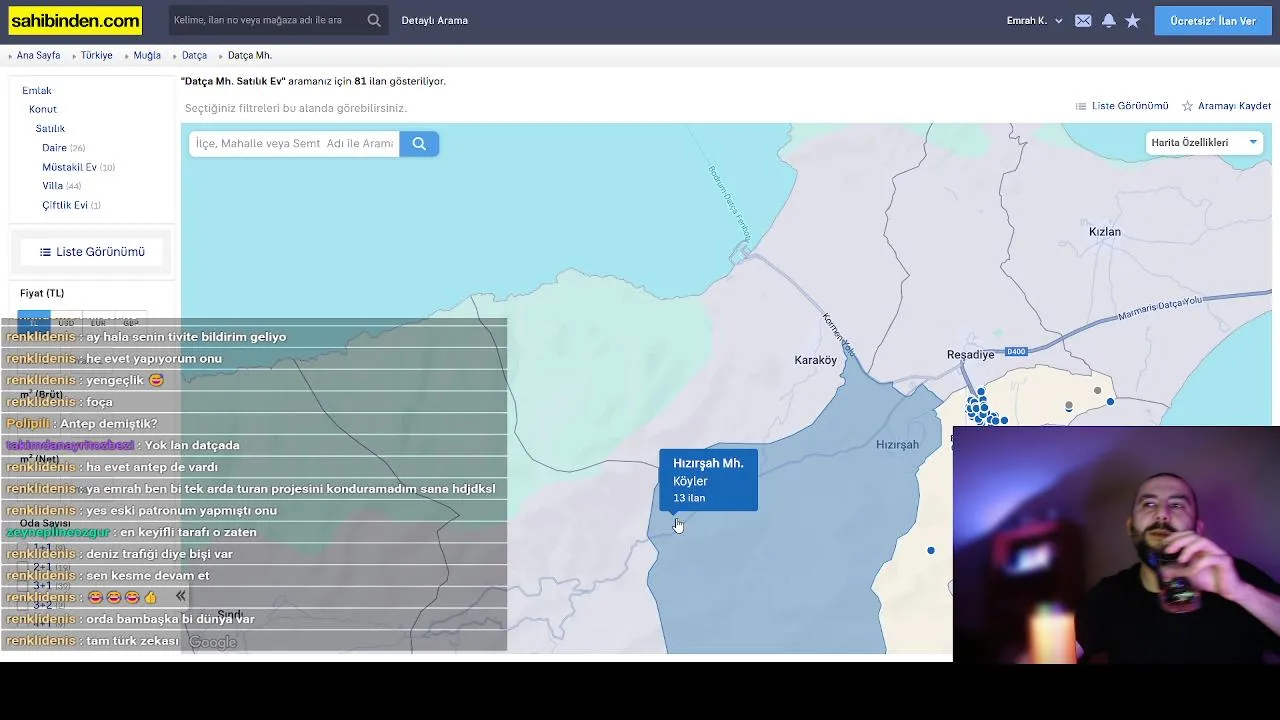Select Çiftlik Evi (1) category
1280x720 pixels.
point(71,205)
